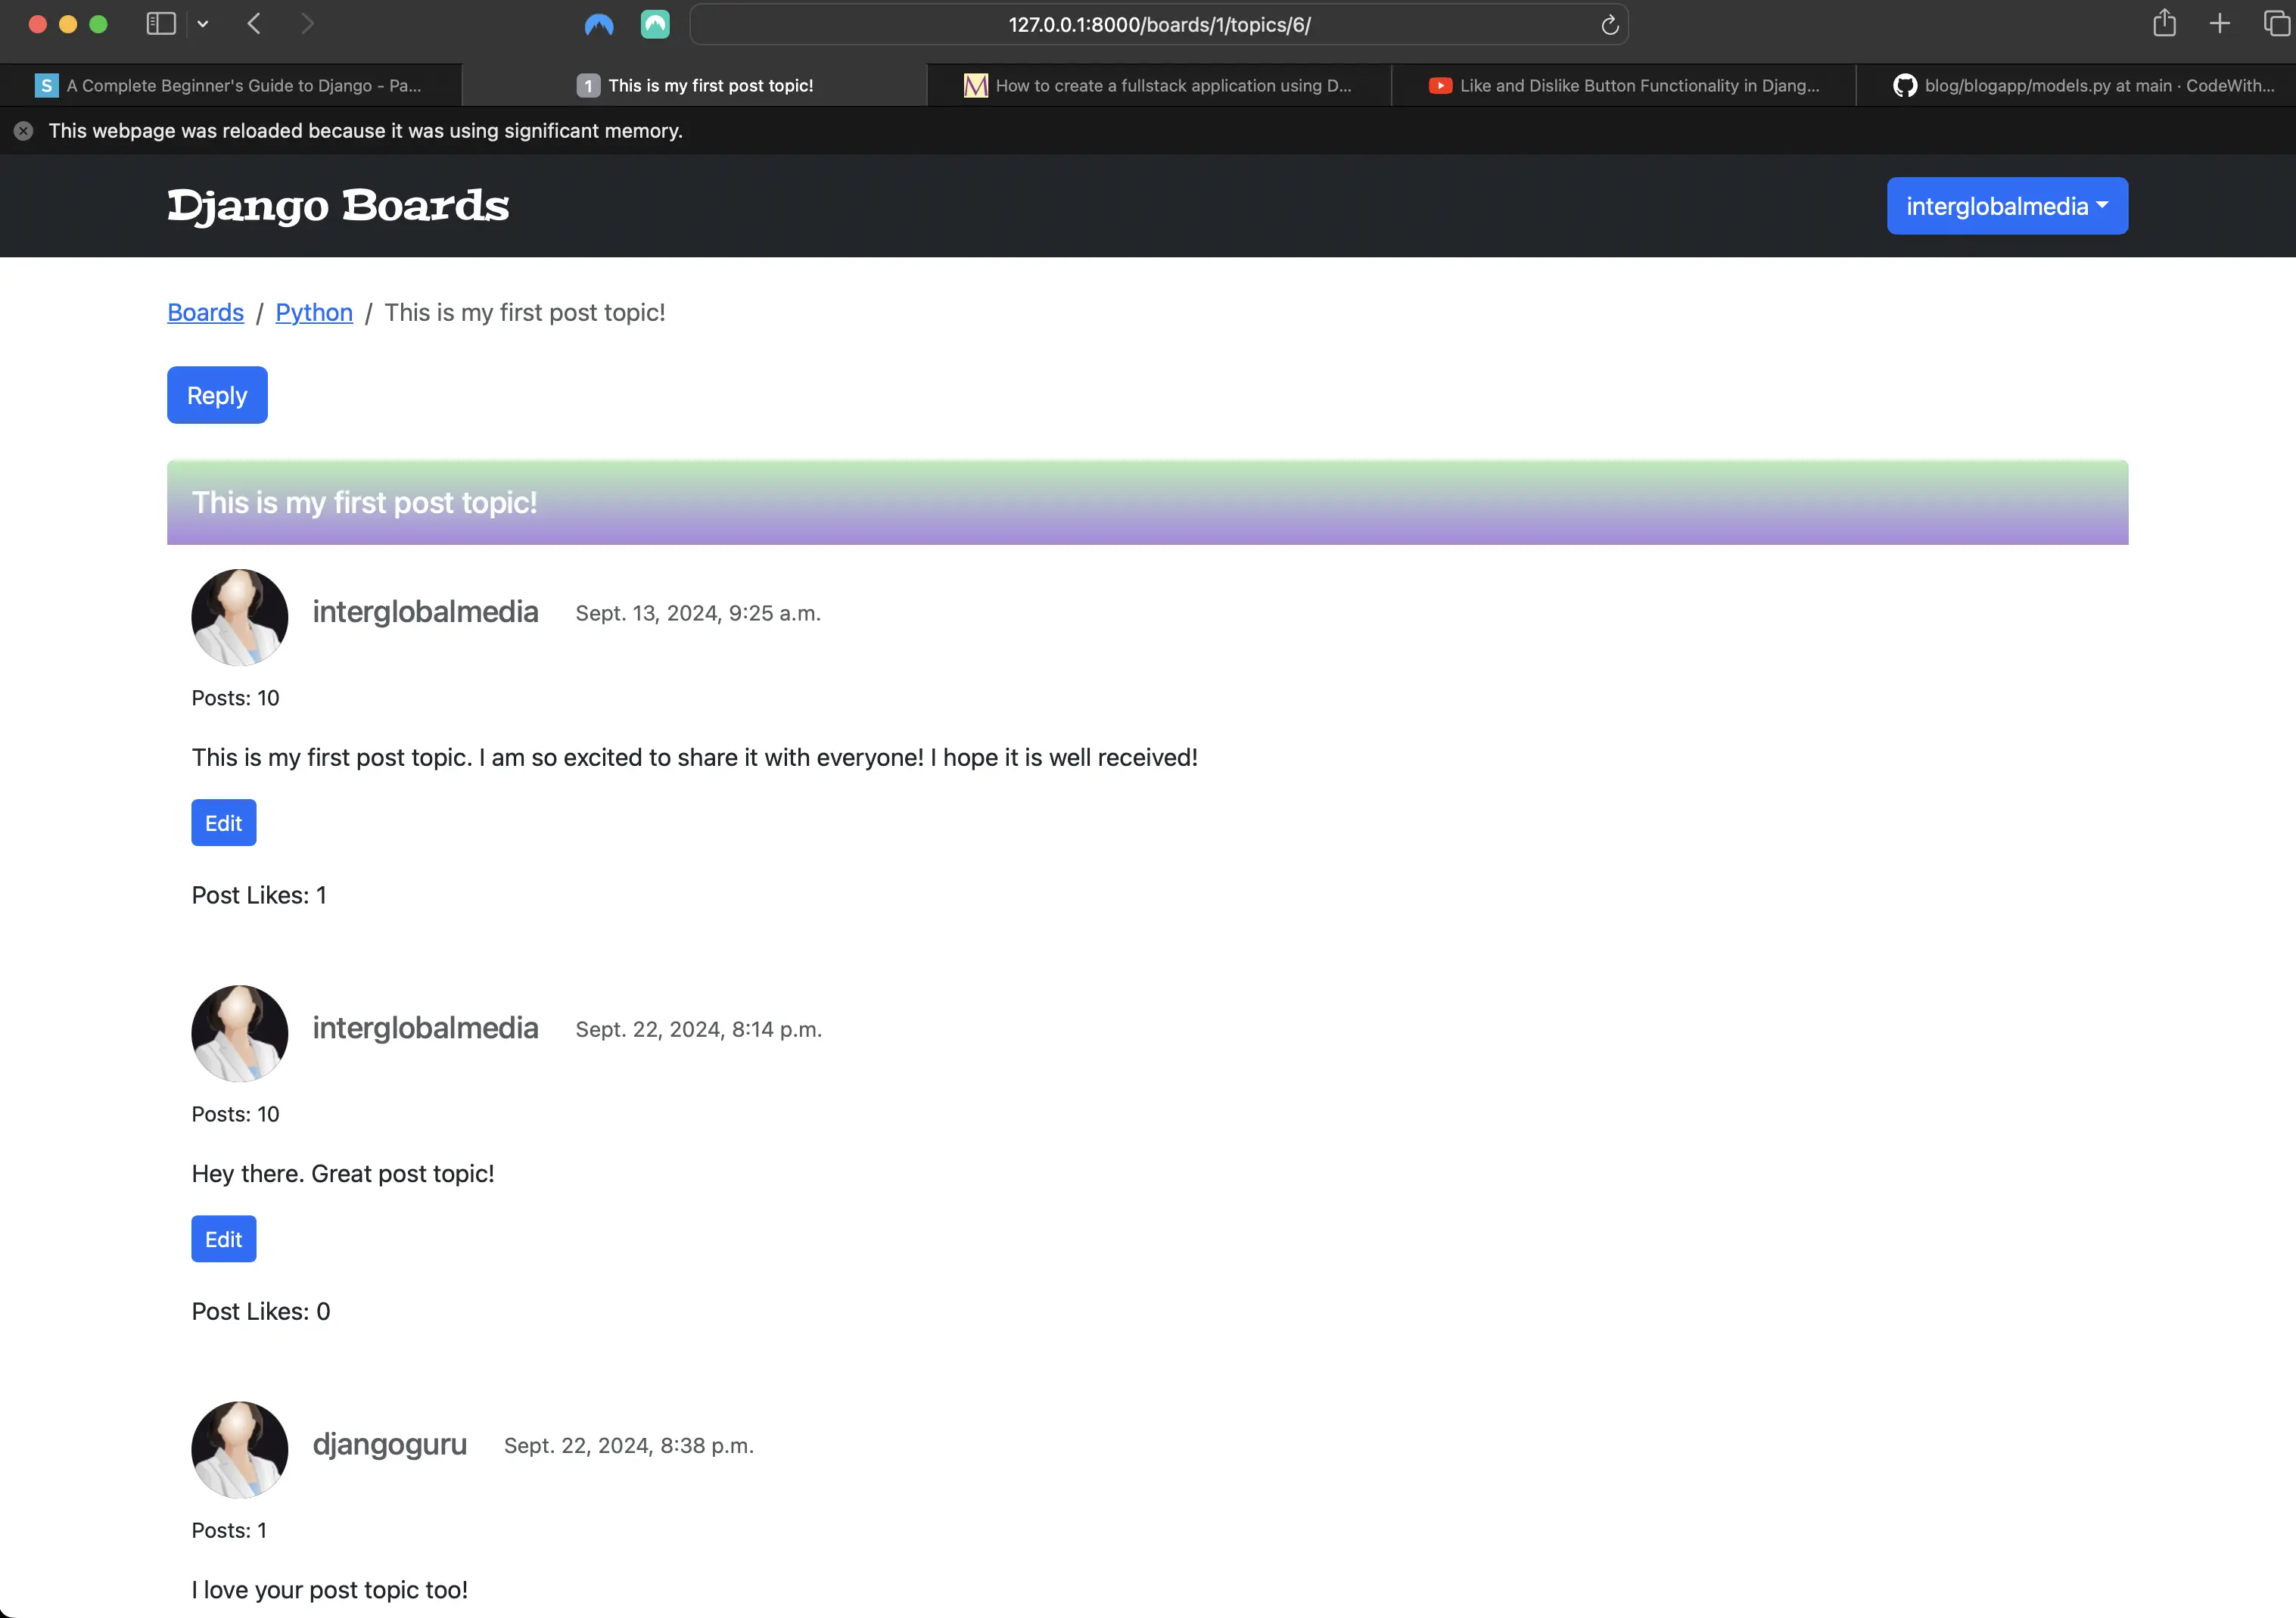Open the sidebar options chevron
Image resolution: width=2296 pixels, height=1618 pixels.
coord(203,24)
